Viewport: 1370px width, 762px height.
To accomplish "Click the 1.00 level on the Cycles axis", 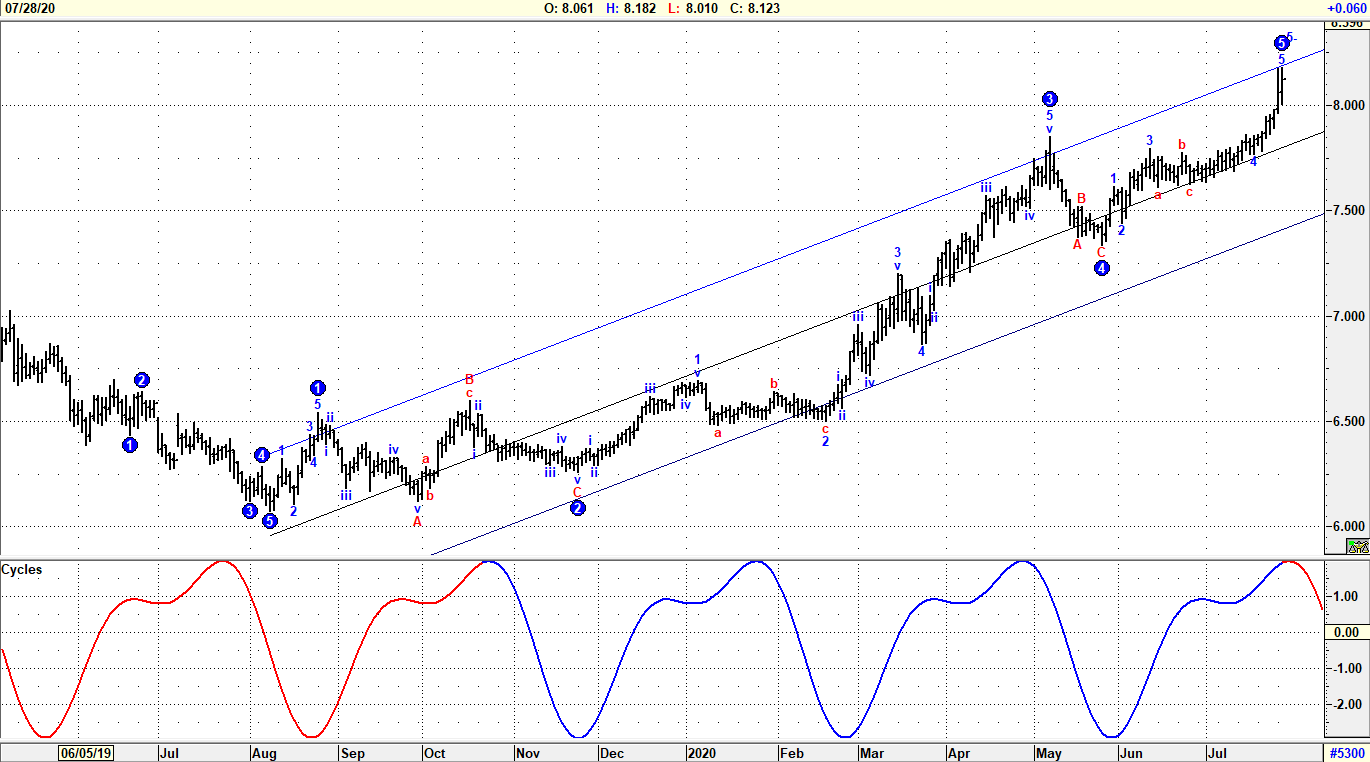I will click(1346, 596).
